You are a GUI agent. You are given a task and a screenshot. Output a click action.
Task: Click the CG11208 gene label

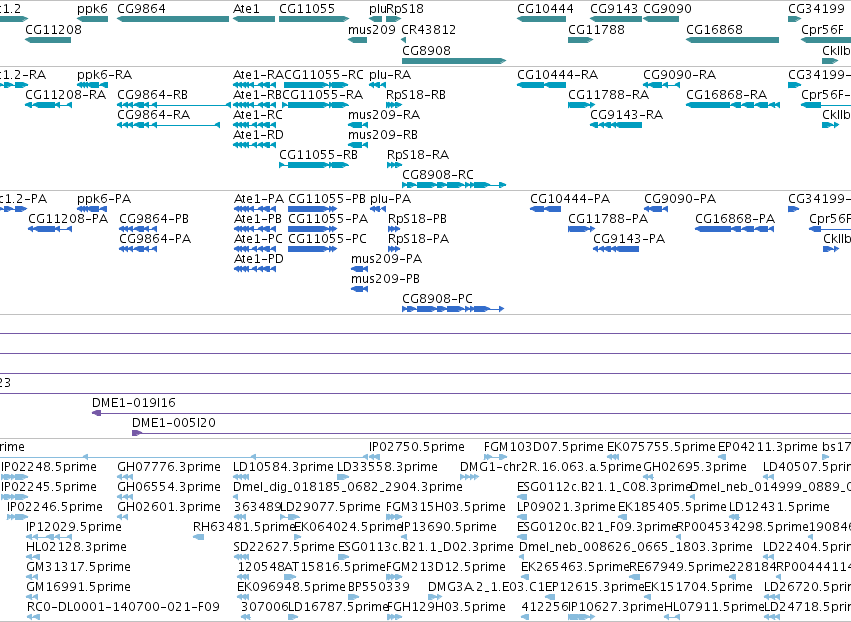(53, 29)
